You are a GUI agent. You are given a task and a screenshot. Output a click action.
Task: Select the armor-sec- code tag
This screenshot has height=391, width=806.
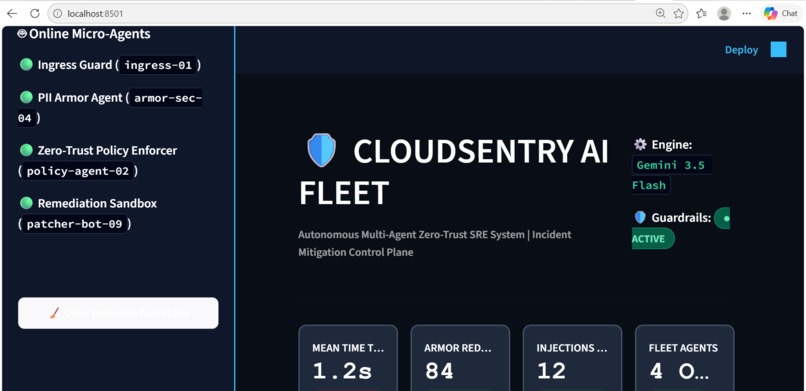pyautogui.click(x=166, y=98)
